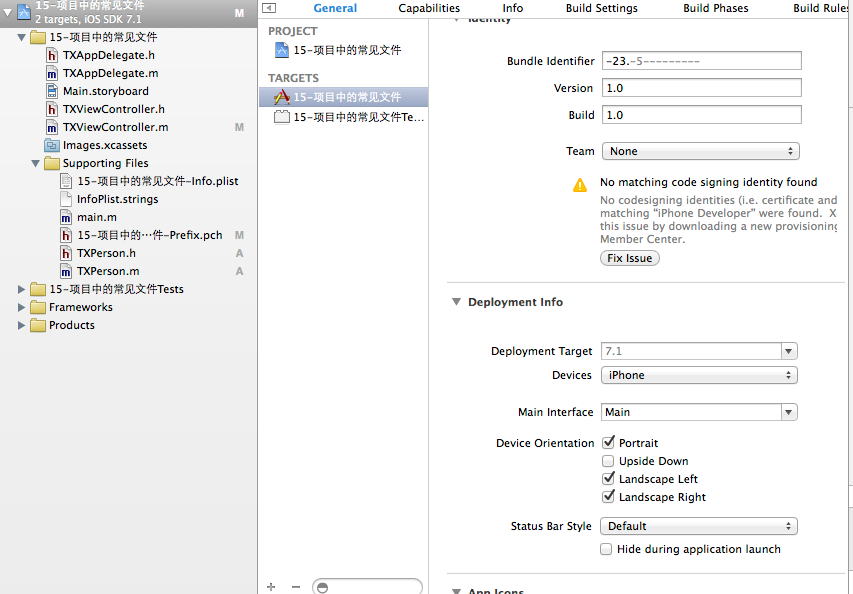Screen dimensions: 853x594
Task: Select the Images.xcassets file name
Action: click(105, 145)
